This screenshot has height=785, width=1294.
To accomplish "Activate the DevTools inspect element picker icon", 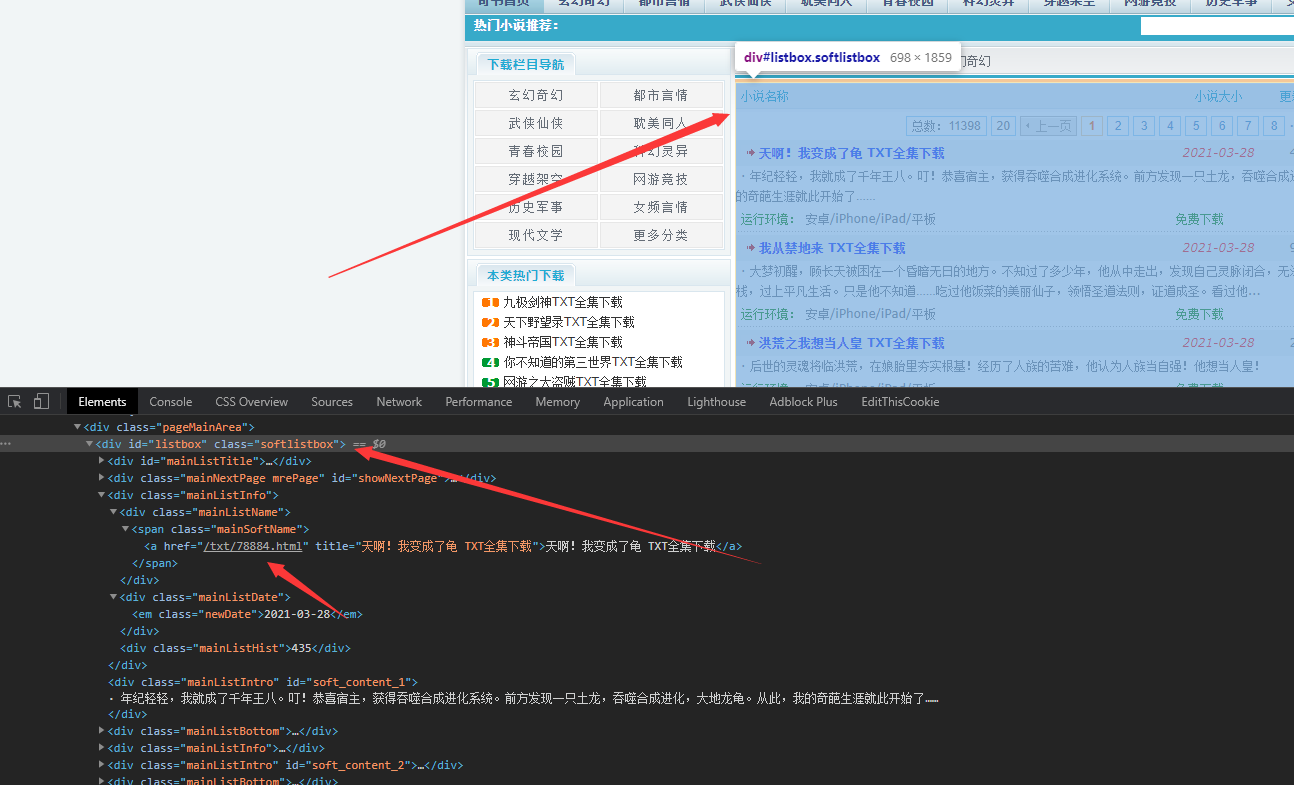I will [15, 401].
